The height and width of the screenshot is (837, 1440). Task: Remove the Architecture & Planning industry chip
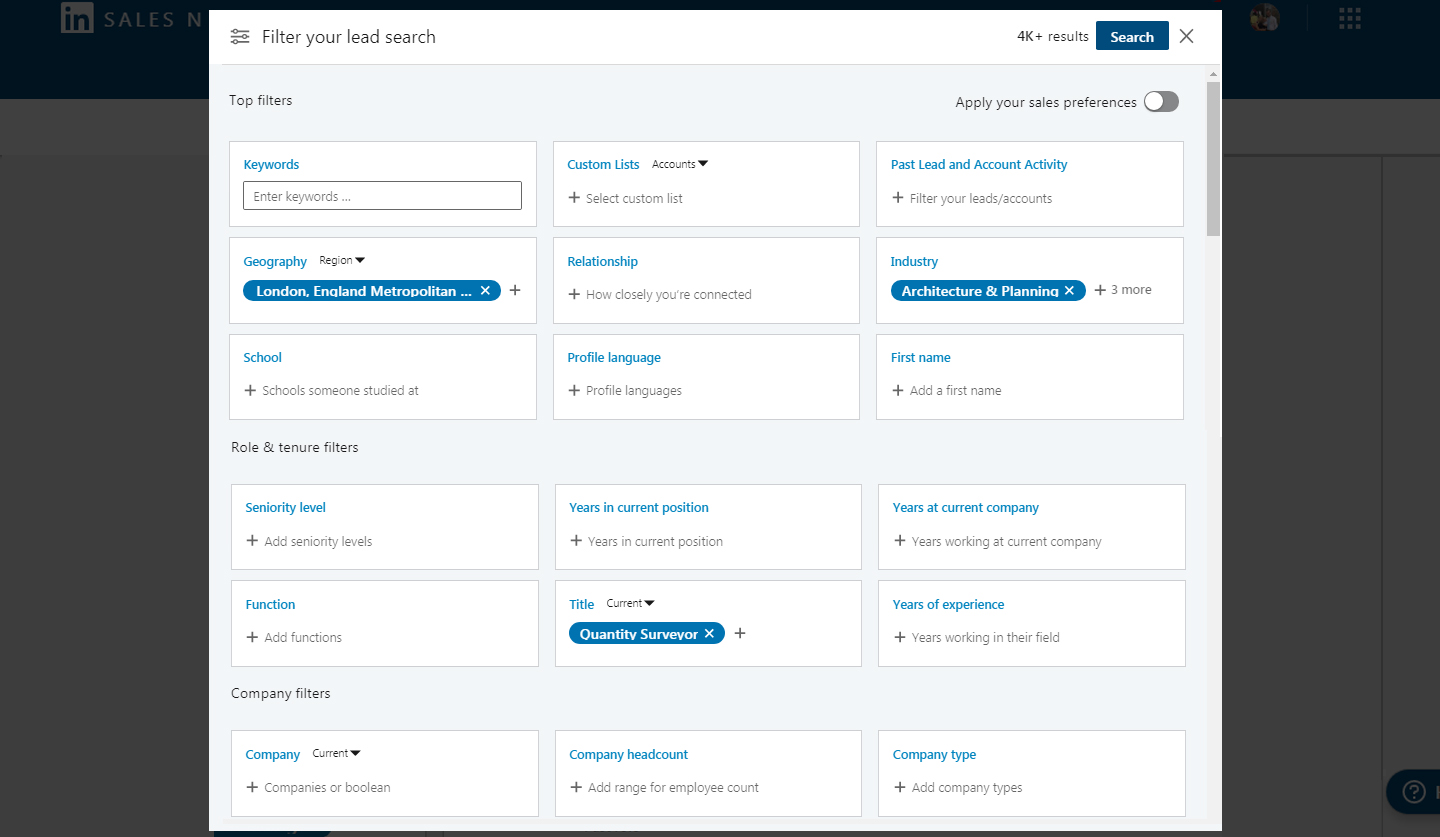click(1069, 291)
